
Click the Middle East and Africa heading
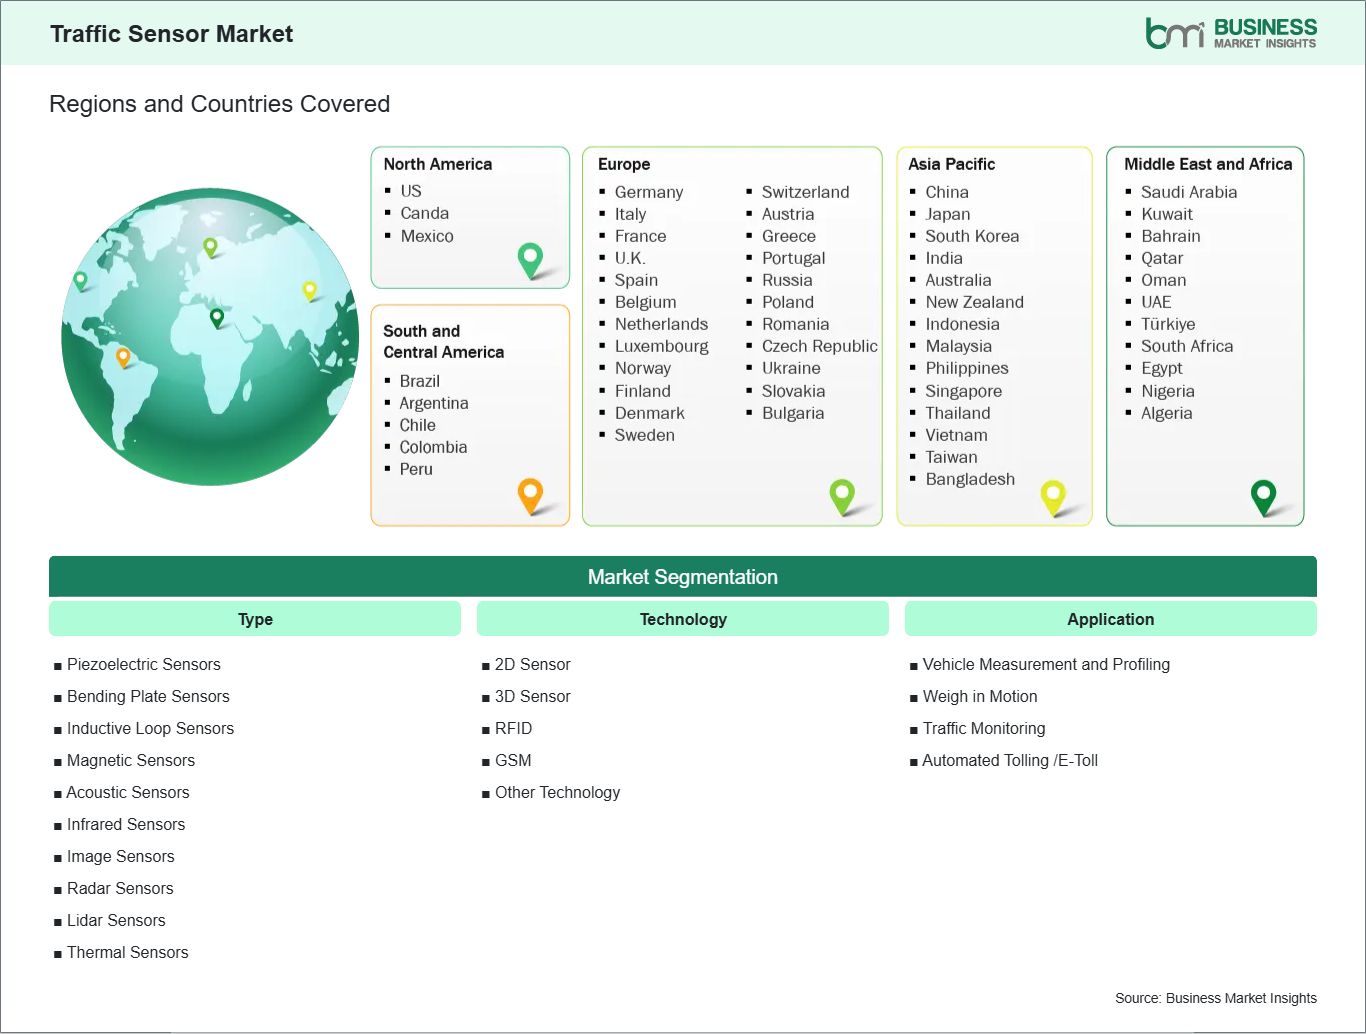[x=1208, y=164]
